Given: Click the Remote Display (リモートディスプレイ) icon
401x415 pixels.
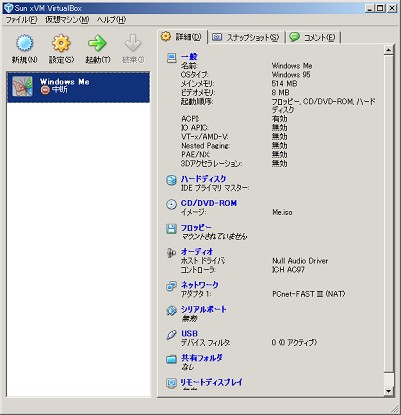Looking at the screenshot, I should pyautogui.click(x=171, y=383).
